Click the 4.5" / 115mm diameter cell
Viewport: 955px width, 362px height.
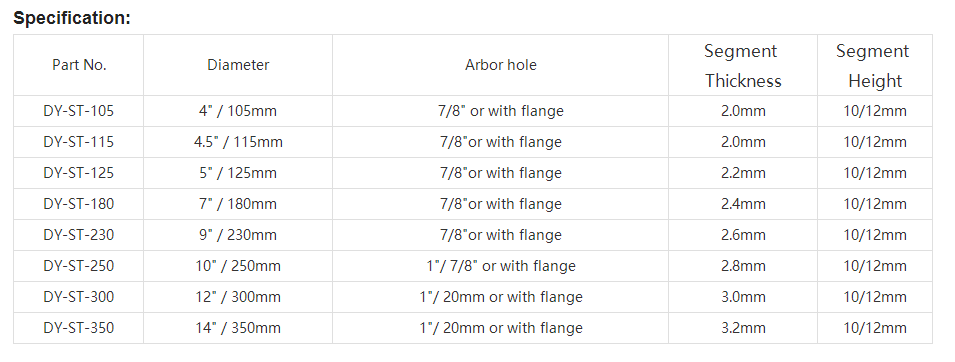pos(238,142)
